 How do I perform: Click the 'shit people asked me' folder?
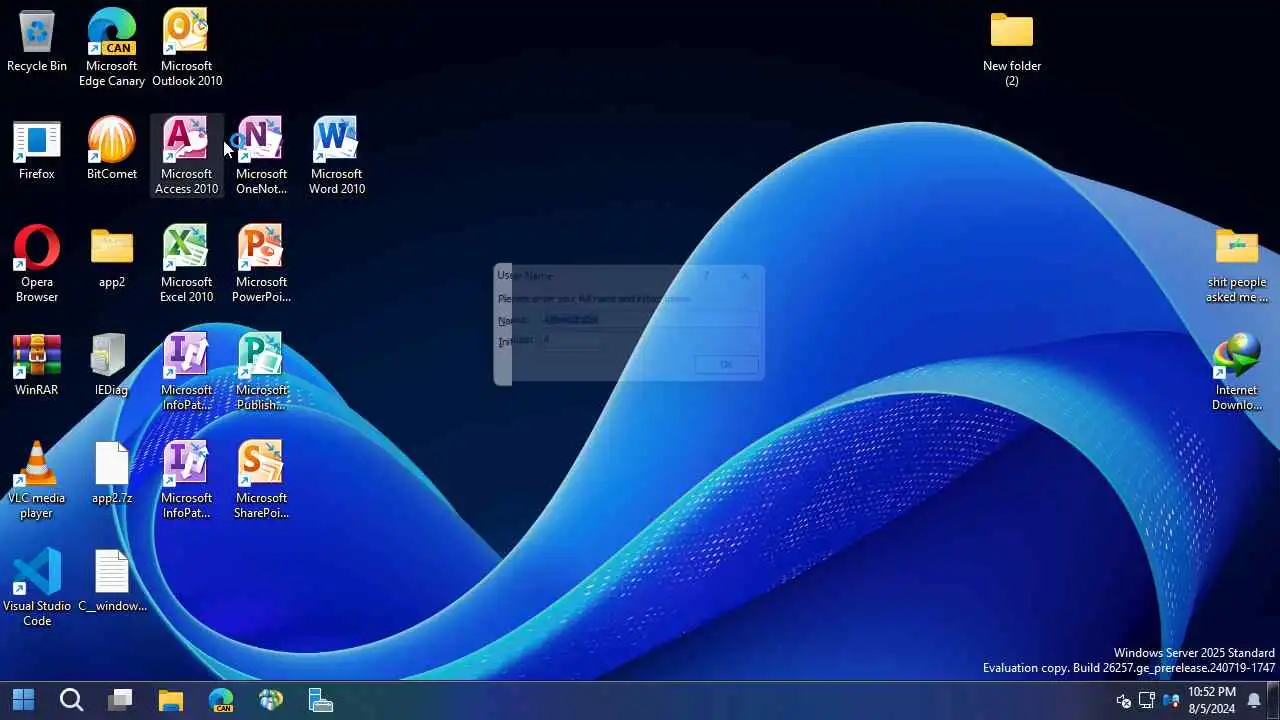tap(1237, 264)
